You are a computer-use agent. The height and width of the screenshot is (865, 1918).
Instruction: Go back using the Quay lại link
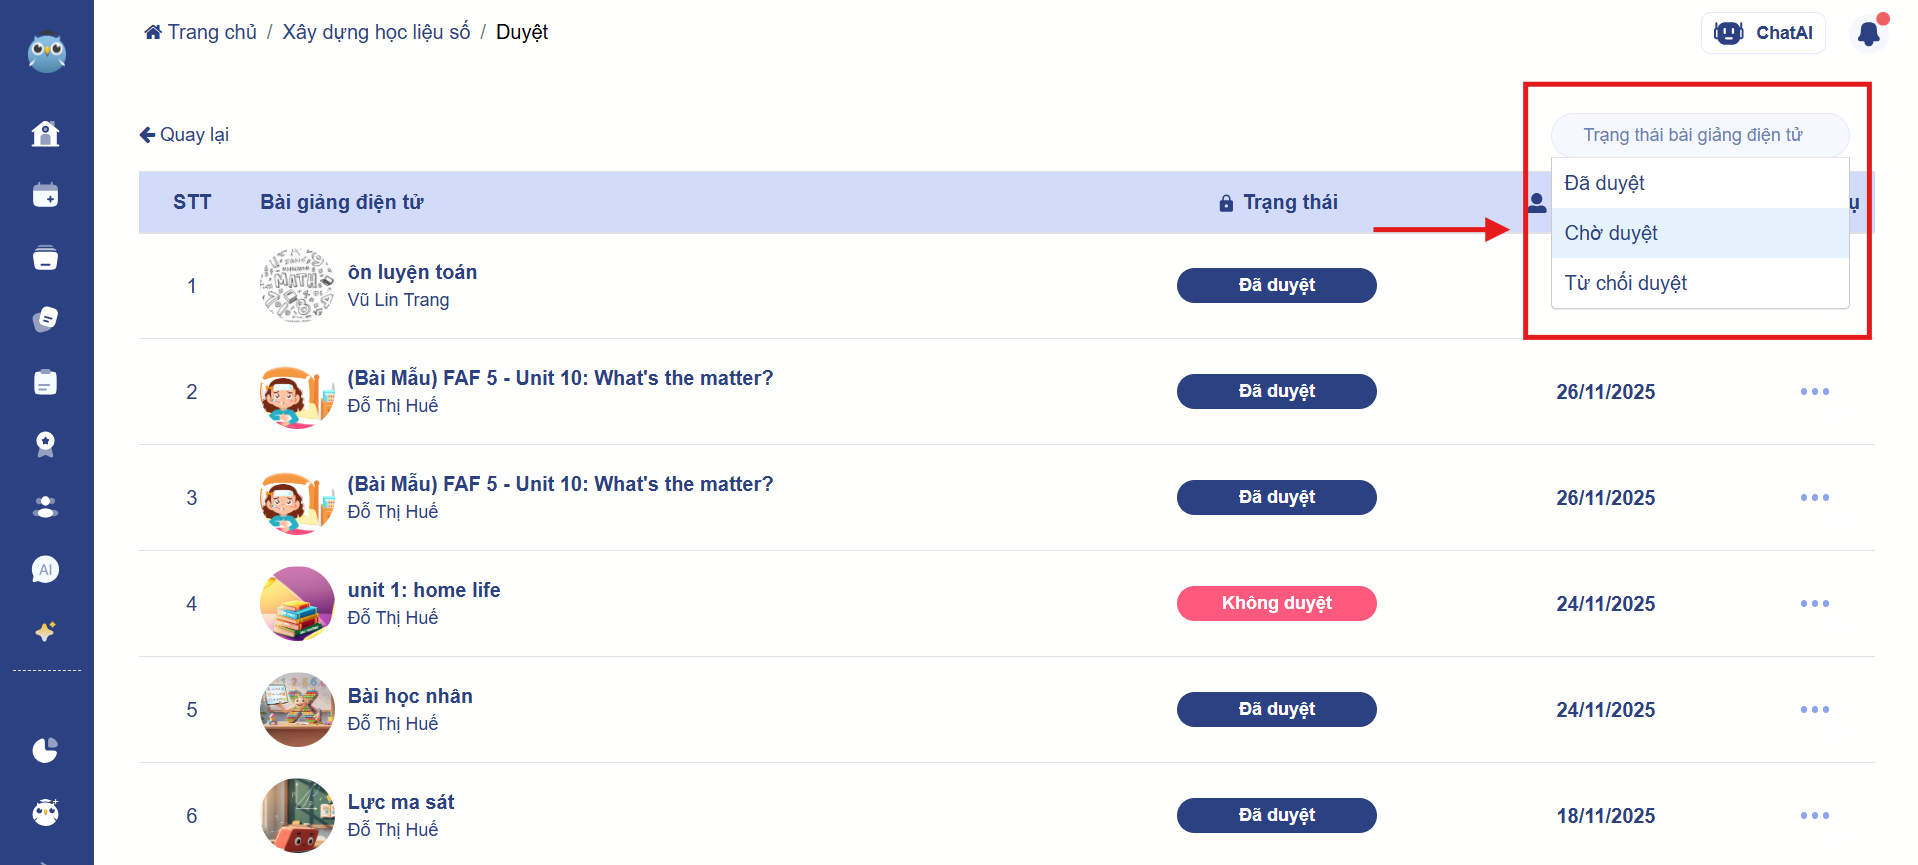click(x=185, y=135)
